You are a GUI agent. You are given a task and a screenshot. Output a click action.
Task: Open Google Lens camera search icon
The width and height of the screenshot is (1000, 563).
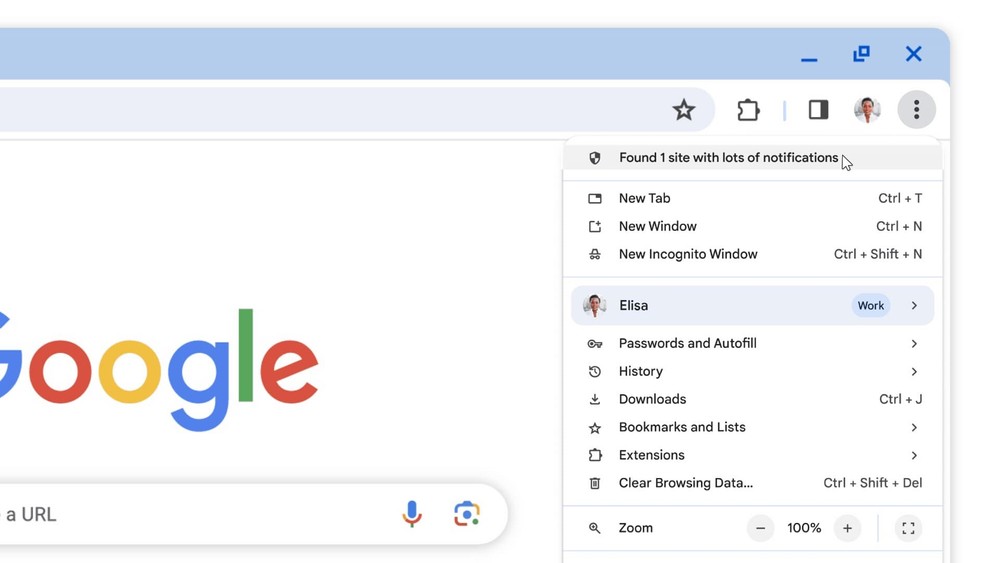(466, 514)
